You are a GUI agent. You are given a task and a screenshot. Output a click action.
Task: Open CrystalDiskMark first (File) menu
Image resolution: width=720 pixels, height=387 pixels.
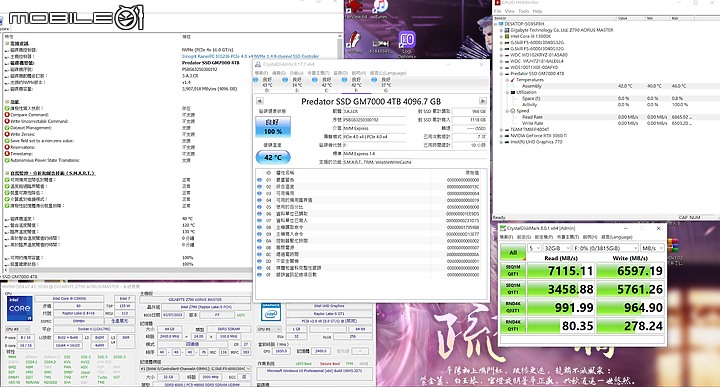(506, 237)
